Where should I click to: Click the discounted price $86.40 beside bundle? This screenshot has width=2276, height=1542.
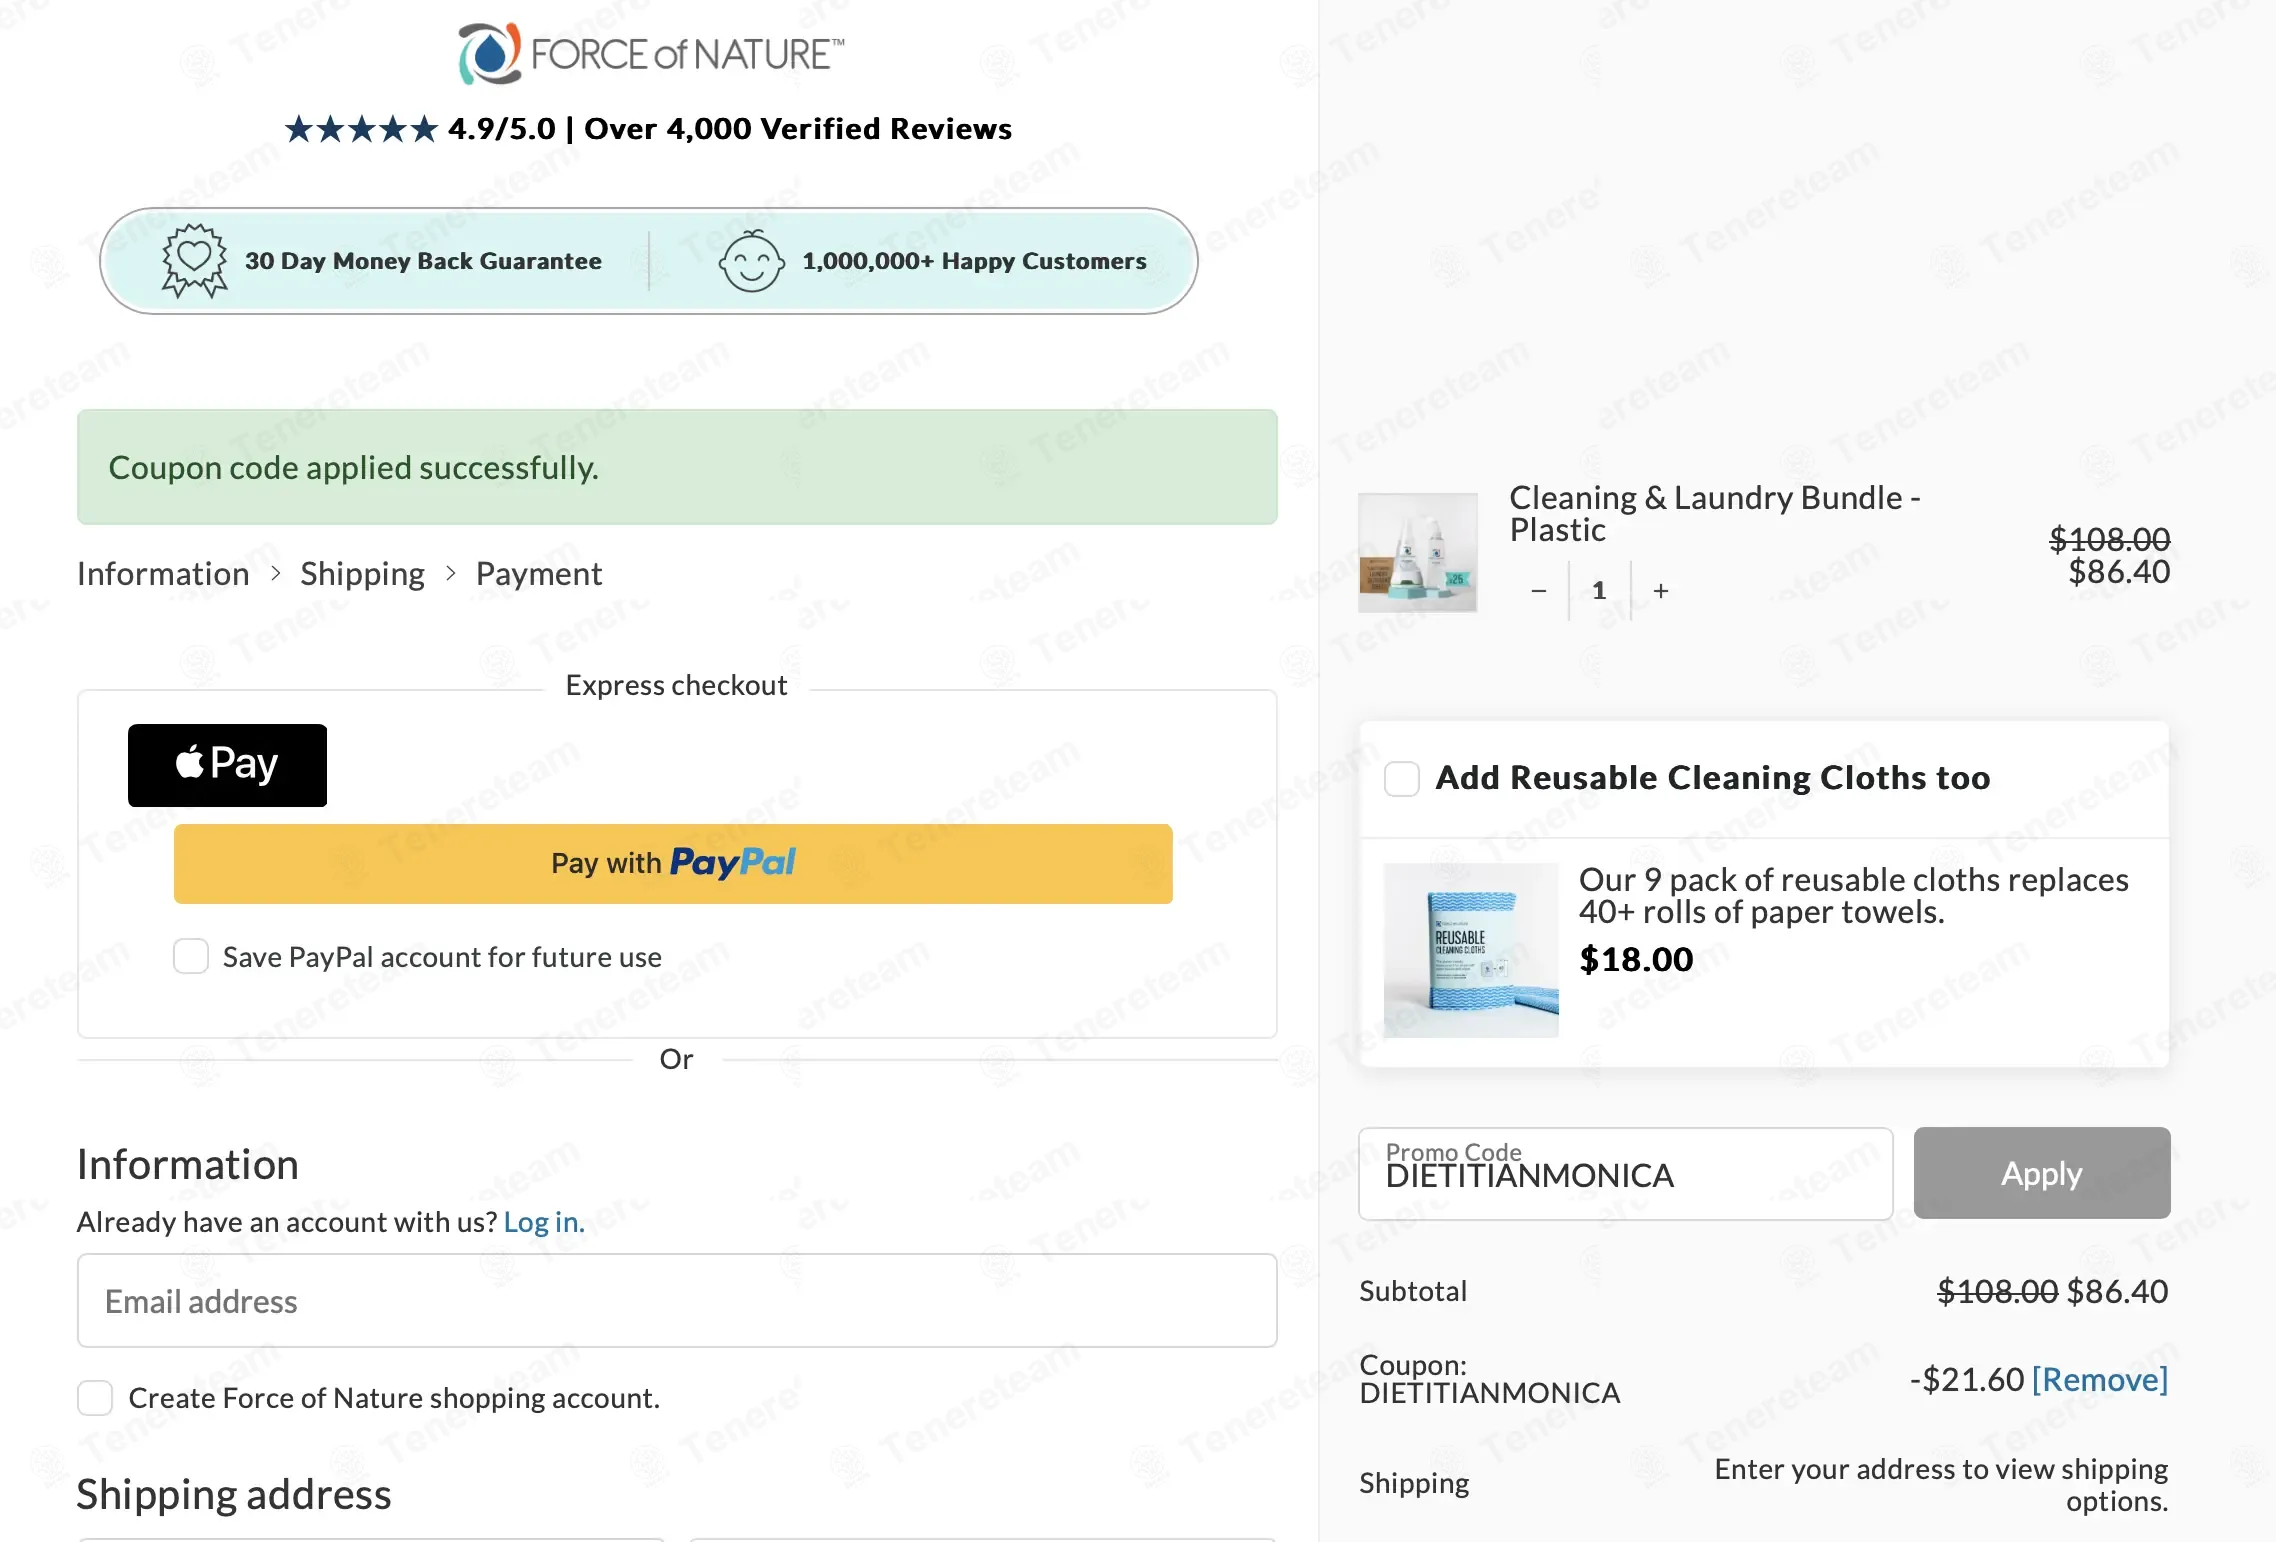2119,572
